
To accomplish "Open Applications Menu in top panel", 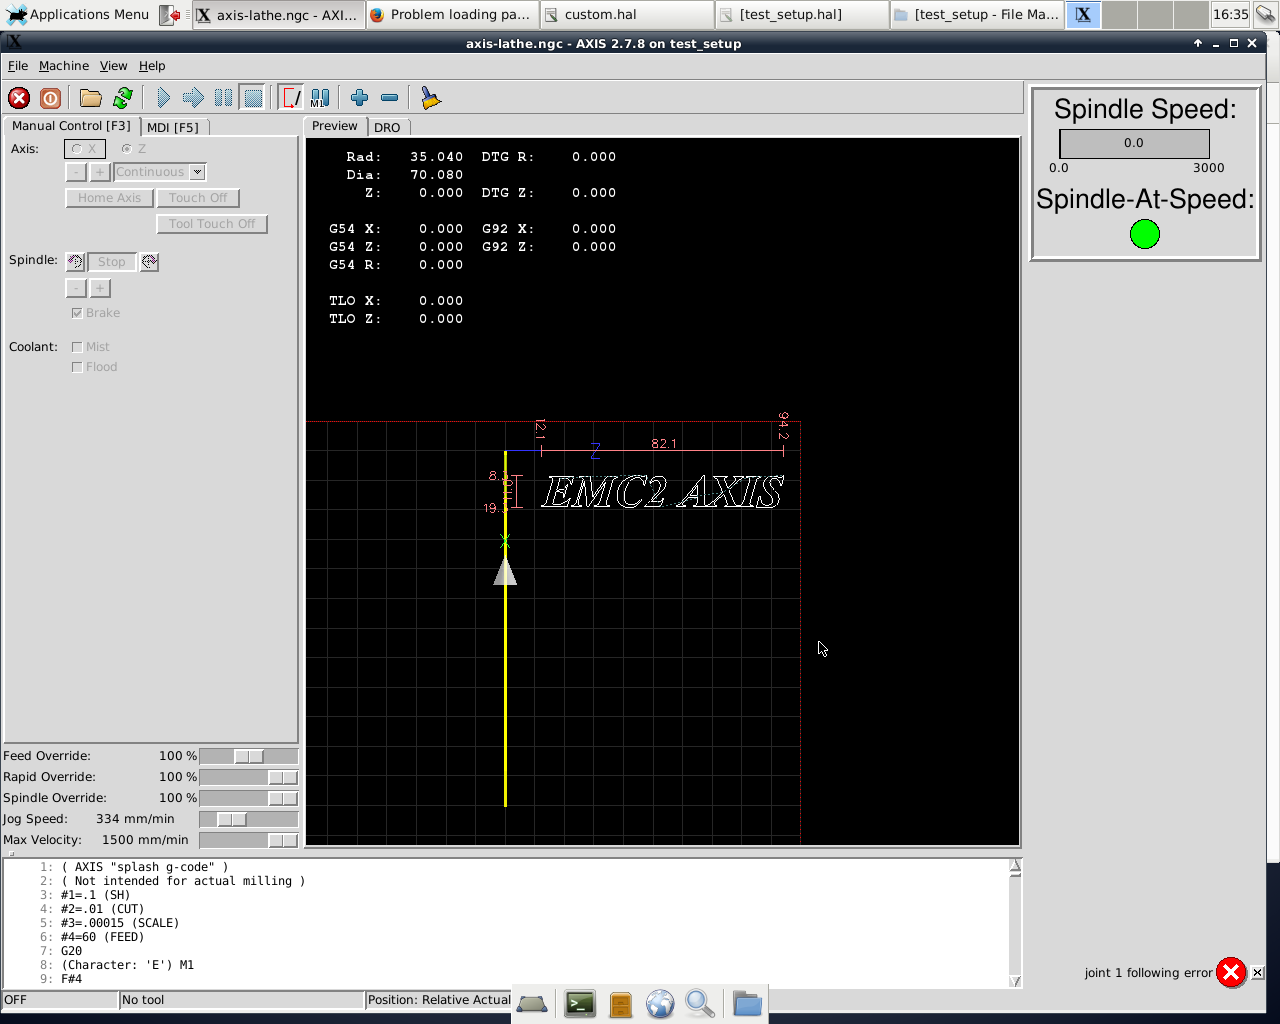I will 78,14.
